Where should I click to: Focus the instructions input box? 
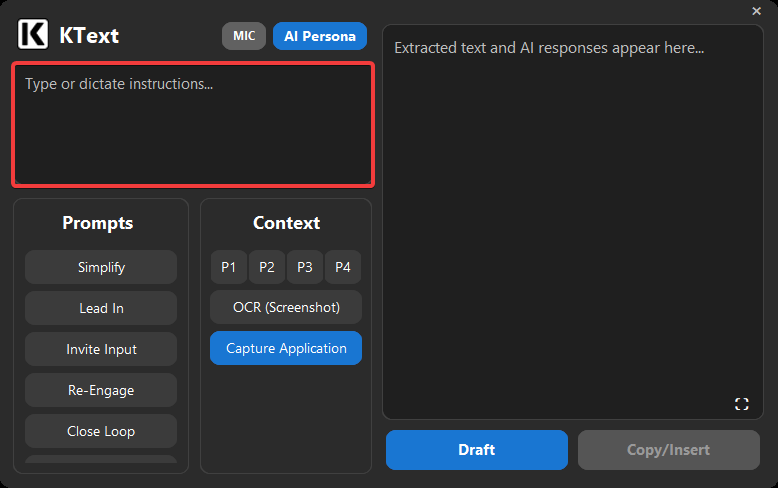pos(193,125)
